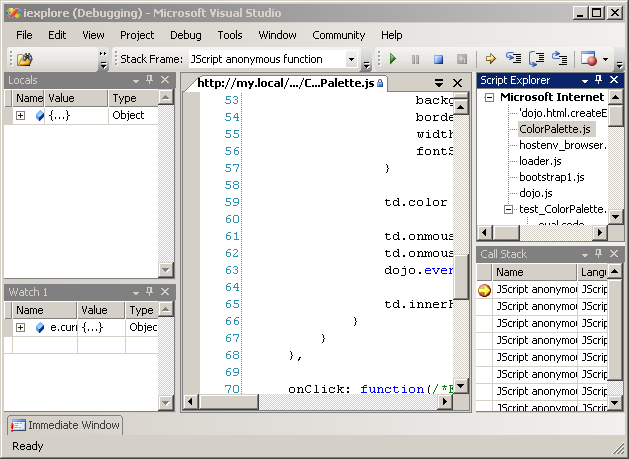Expand the {...} object row in Locals
629x459 pixels.
tap(20, 116)
